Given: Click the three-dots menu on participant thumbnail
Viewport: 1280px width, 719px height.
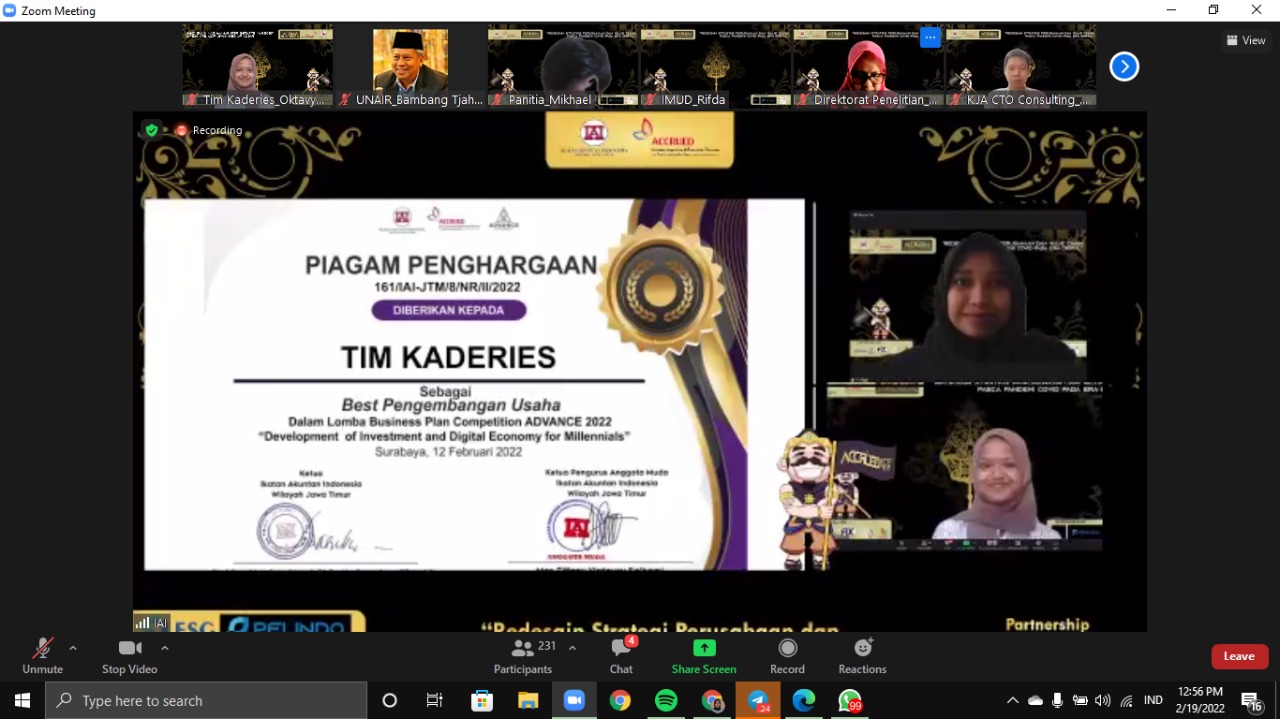Looking at the screenshot, I should 930,38.
